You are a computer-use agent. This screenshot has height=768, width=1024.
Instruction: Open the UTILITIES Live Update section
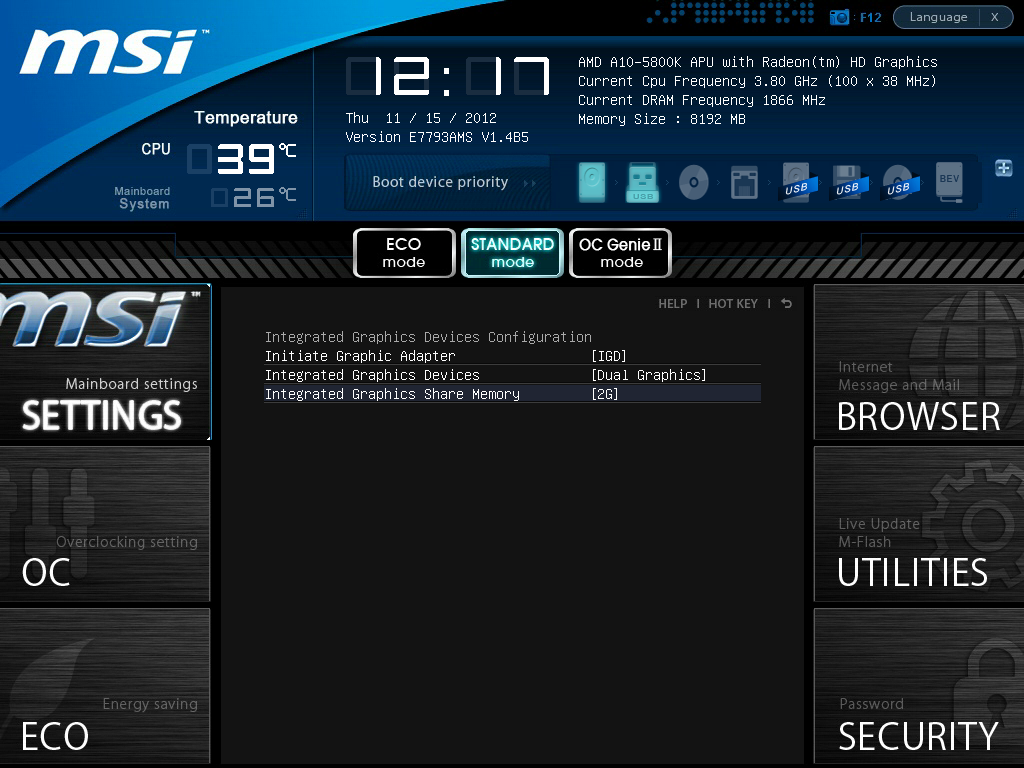(x=919, y=524)
